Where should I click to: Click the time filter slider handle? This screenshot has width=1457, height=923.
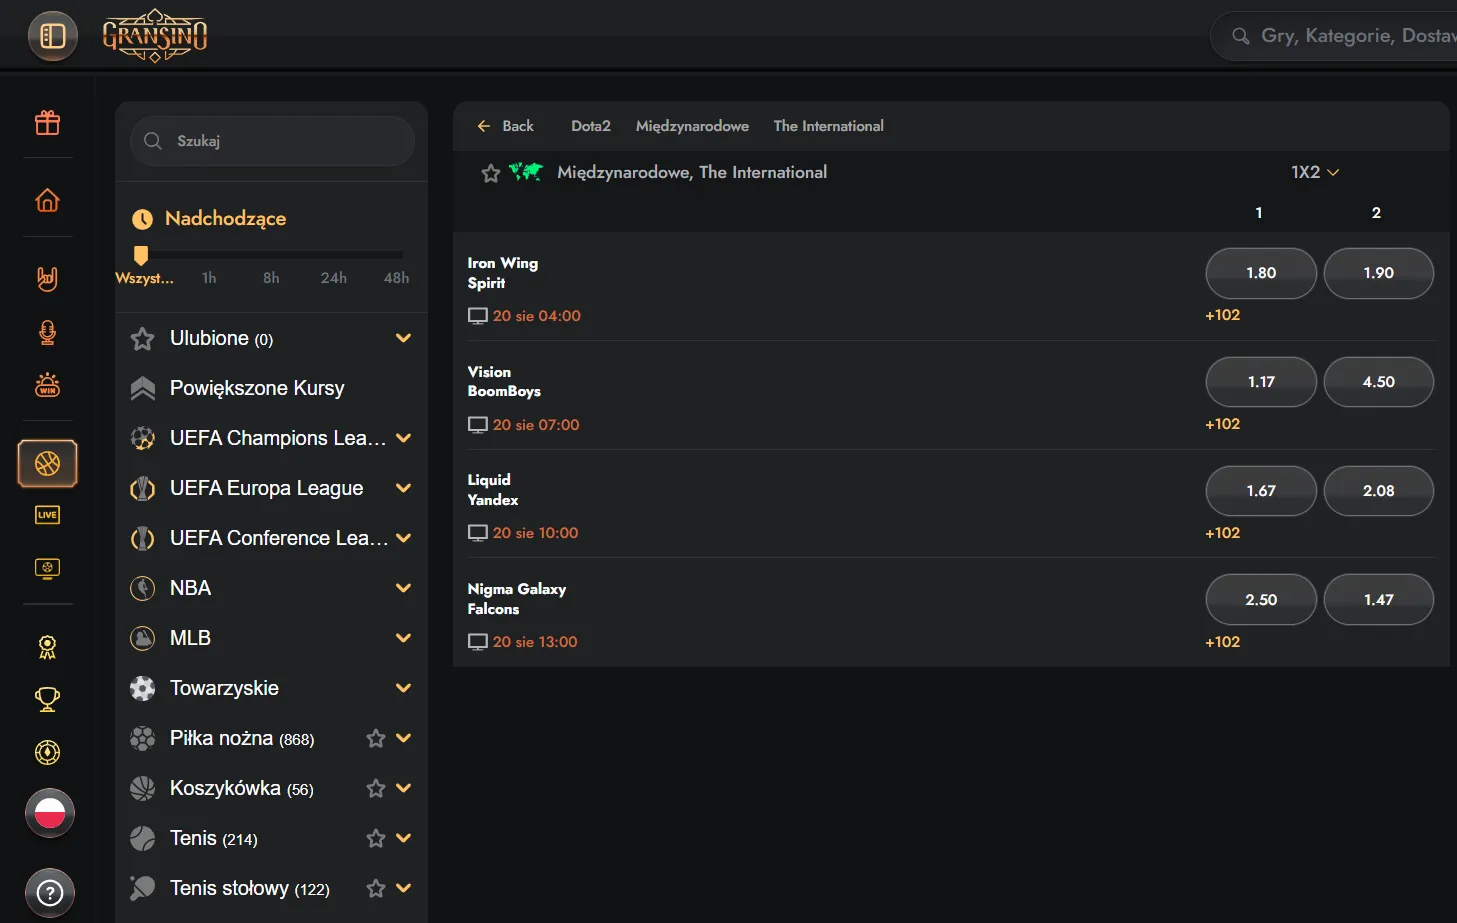(141, 255)
